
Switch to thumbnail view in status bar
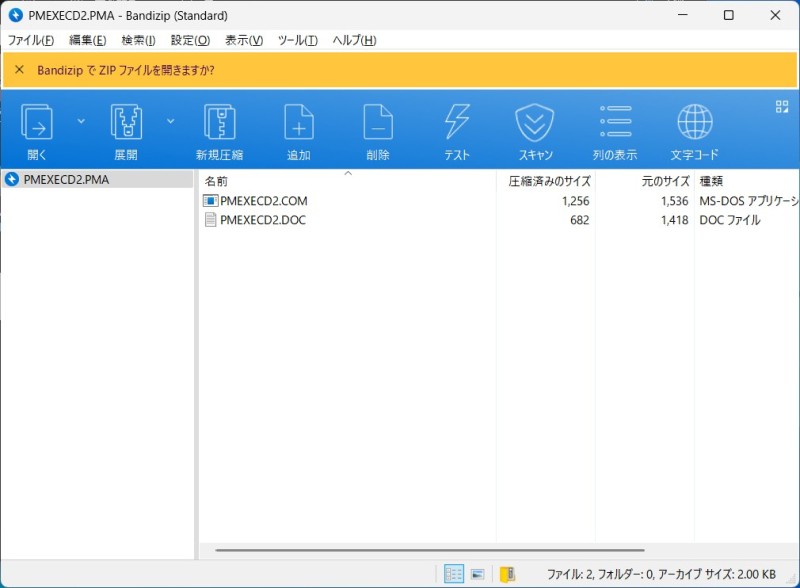[x=479, y=574]
